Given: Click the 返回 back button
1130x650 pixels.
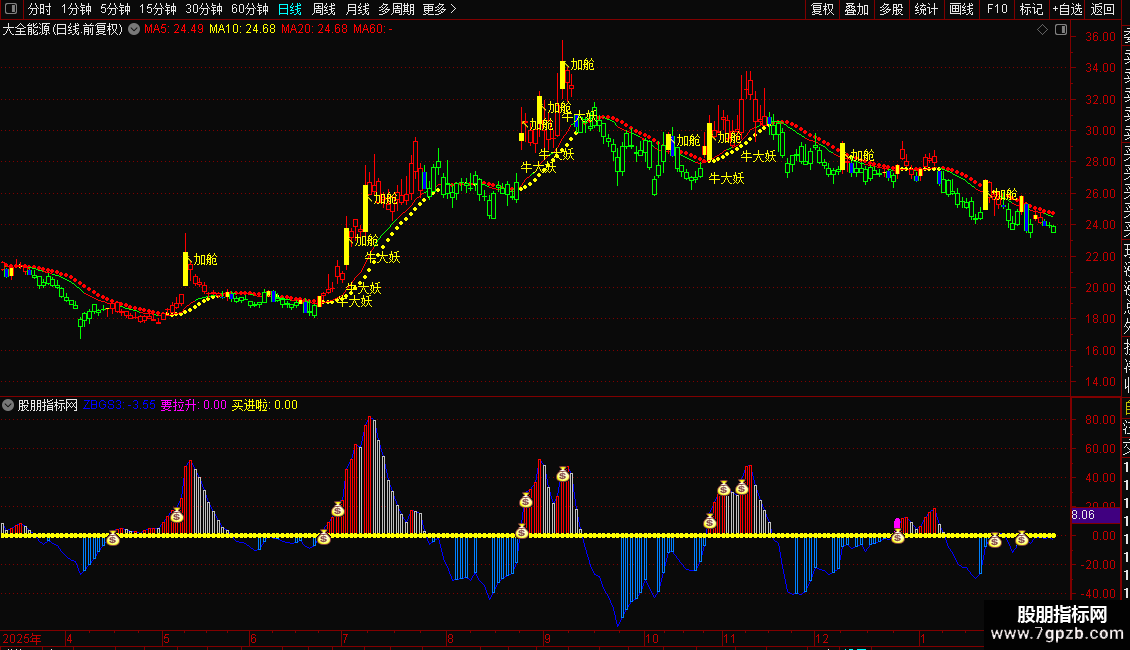Looking at the screenshot, I should [1103, 9].
